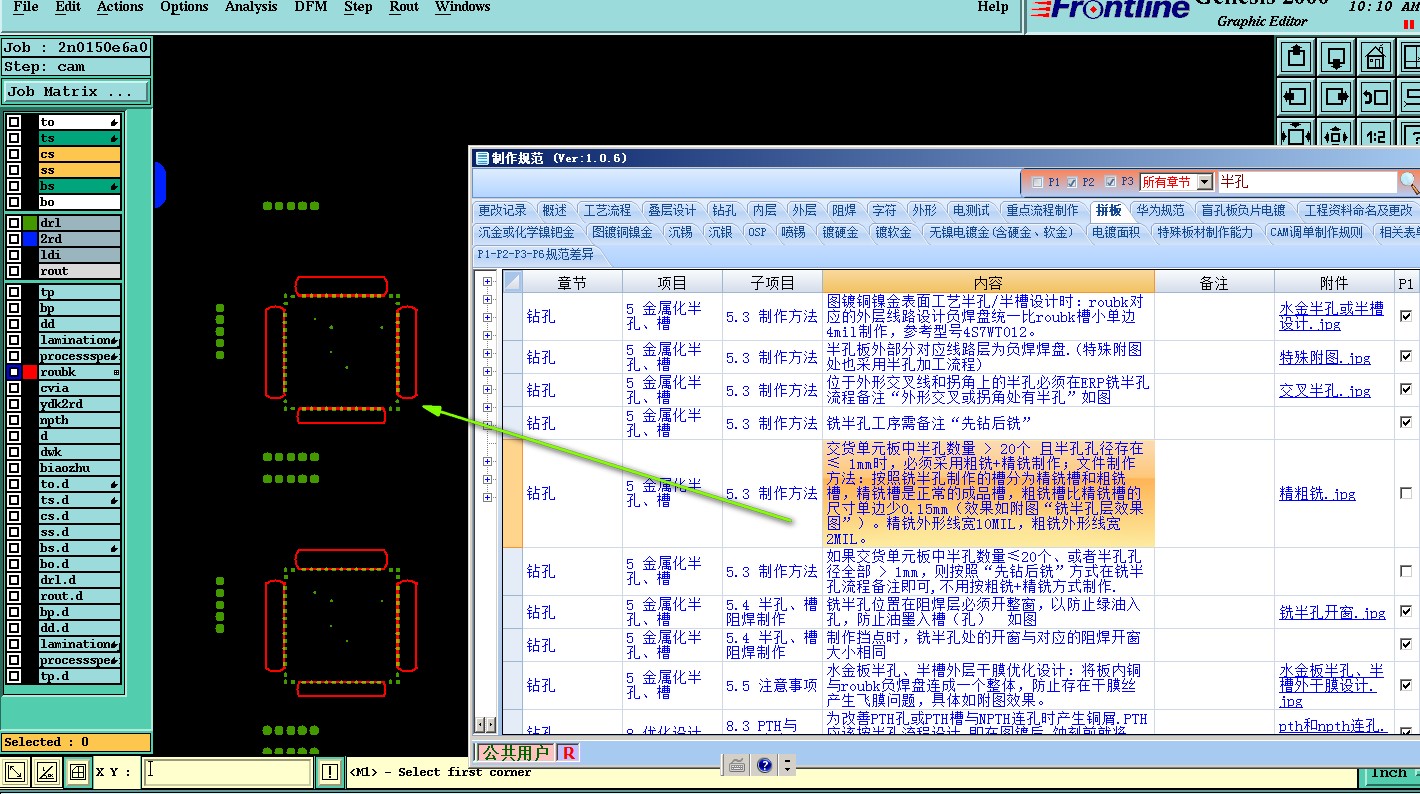The height and width of the screenshot is (794, 1420).
Task: Toggle the P2 filter checkbox
Action: [x=1073, y=182]
